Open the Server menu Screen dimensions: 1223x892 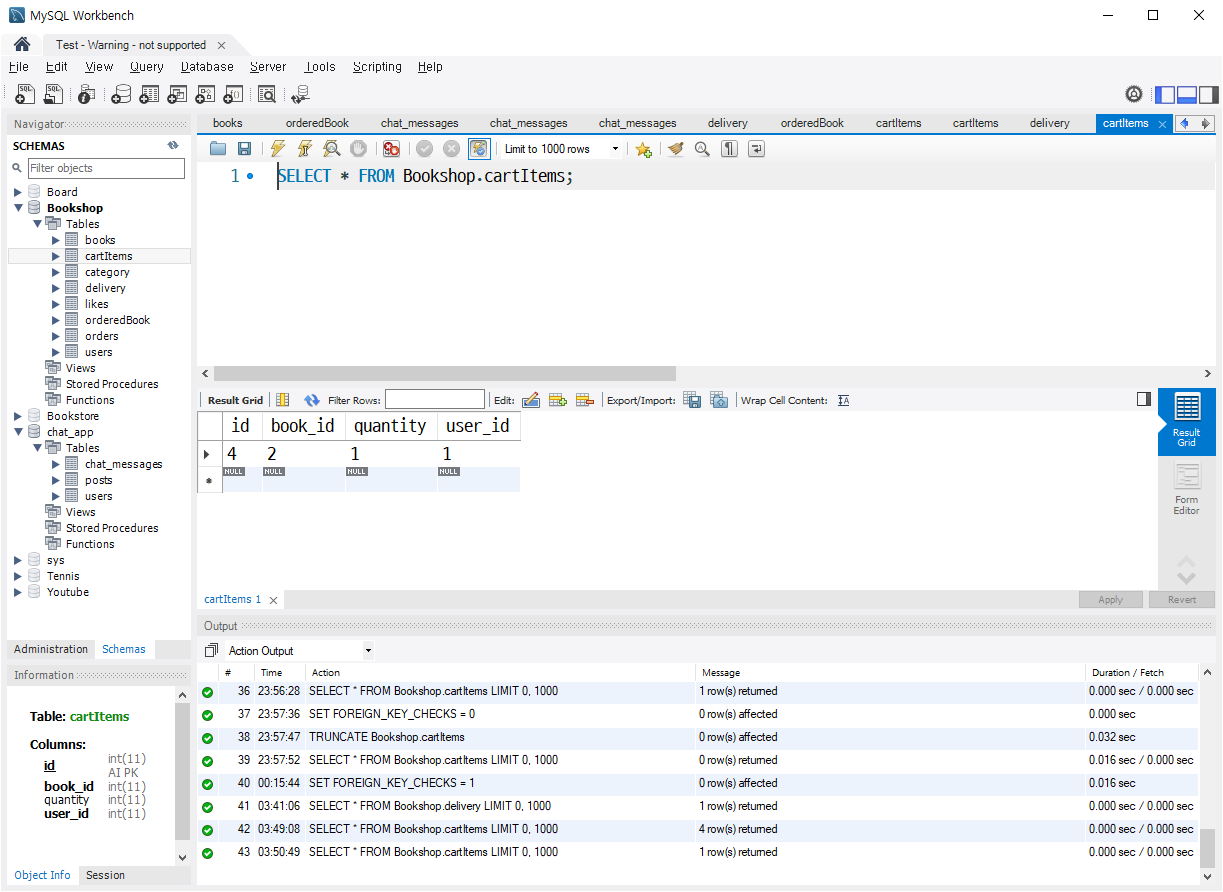coord(268,67)
